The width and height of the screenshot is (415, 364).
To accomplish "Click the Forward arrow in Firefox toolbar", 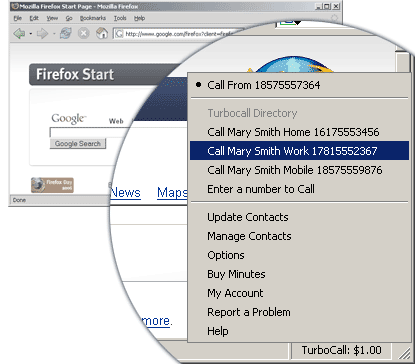I will [42, 33].
